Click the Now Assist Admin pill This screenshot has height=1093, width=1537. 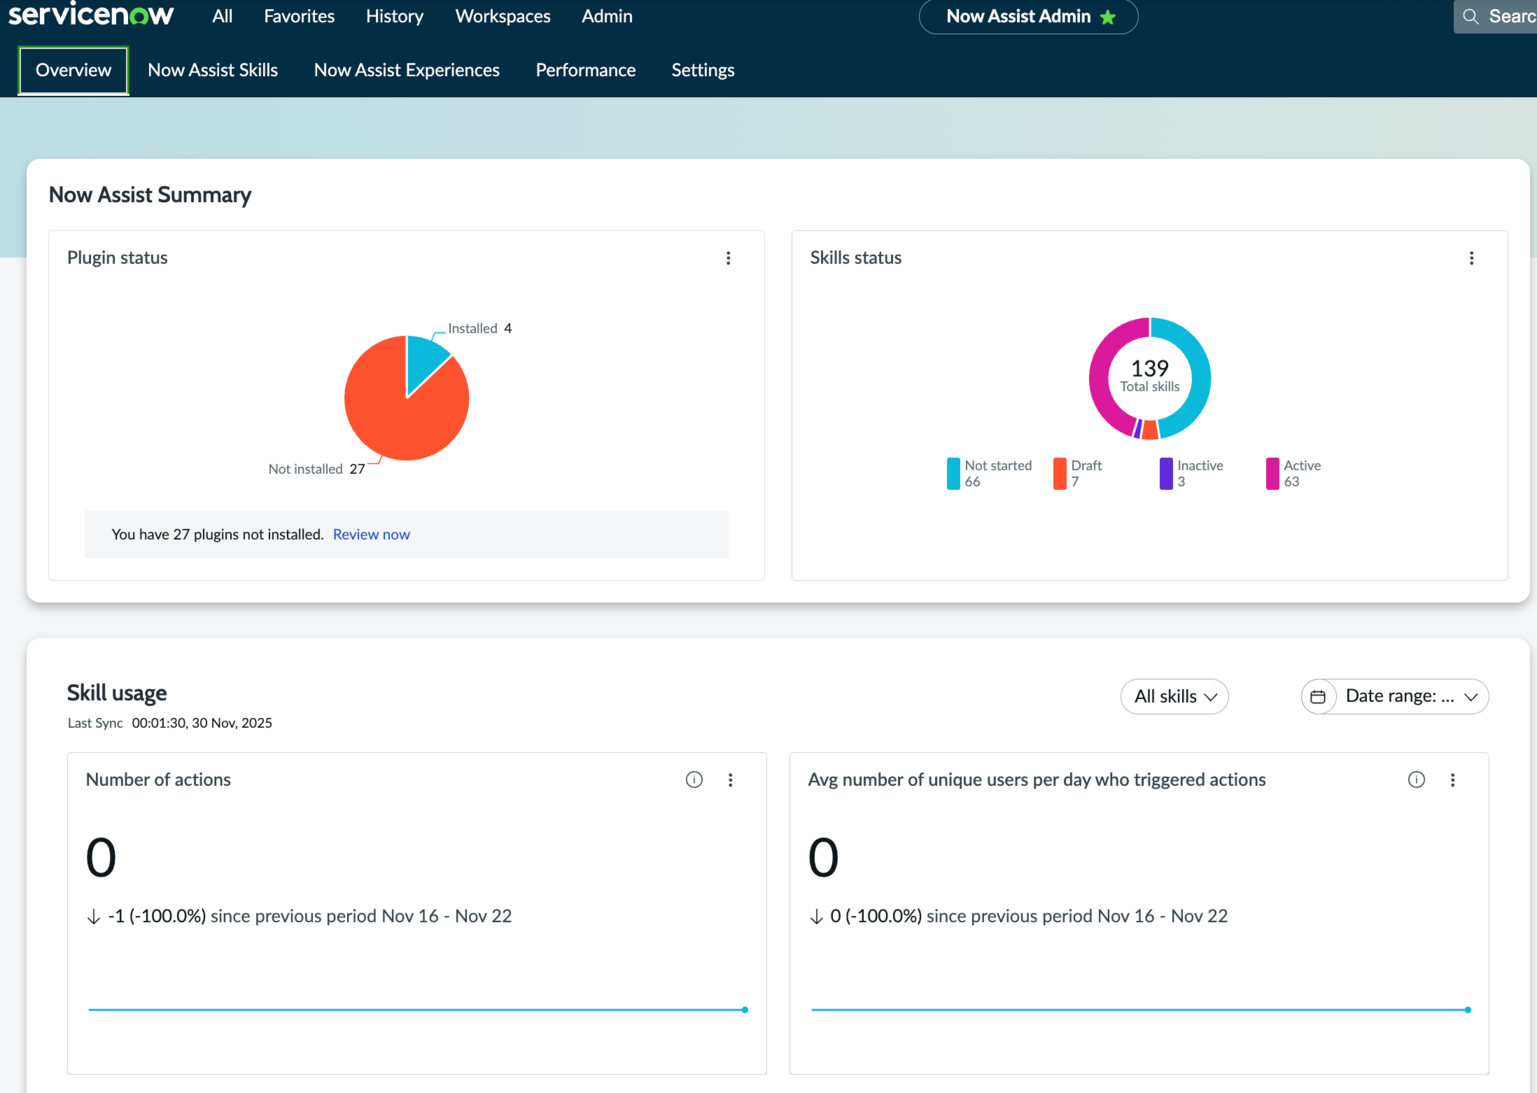pyautogui.click(x=1028, y=16)
